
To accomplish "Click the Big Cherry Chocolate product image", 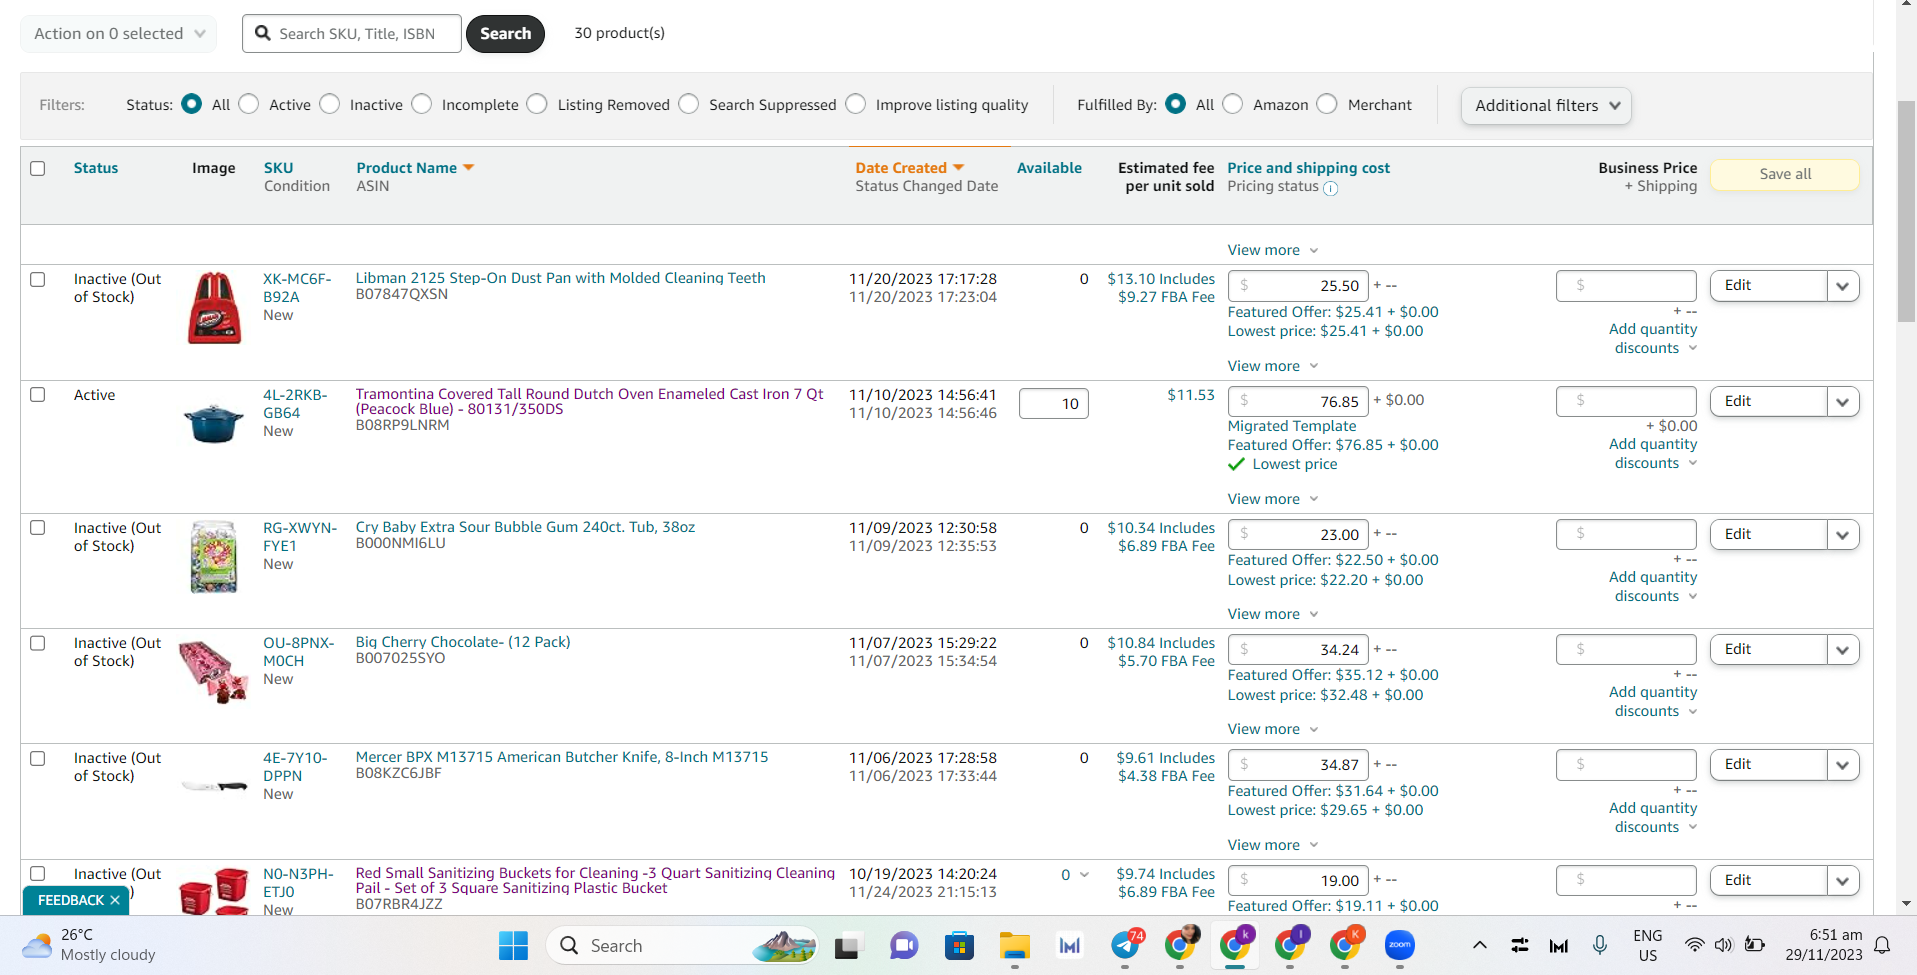I will point(214,671).
